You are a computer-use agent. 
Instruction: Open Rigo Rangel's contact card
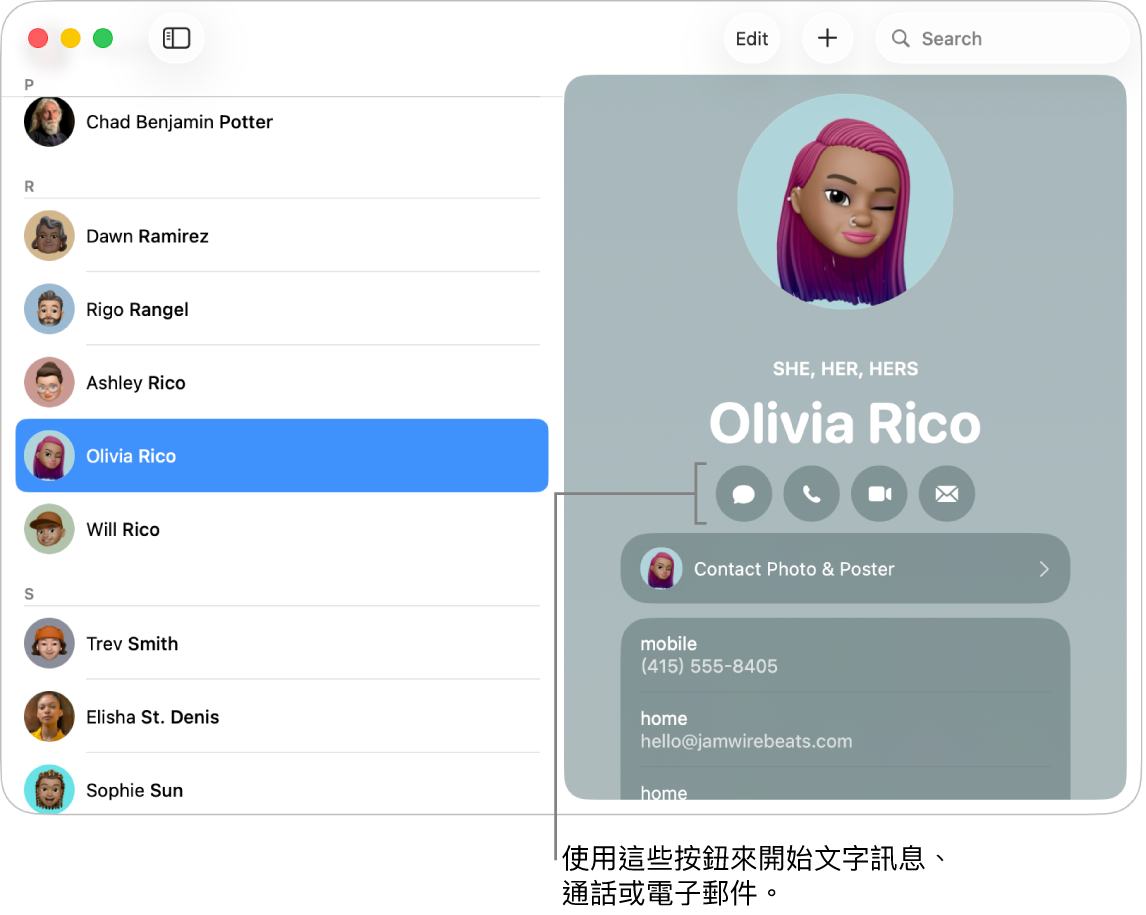pyautogui.click(x=282, y=311)
